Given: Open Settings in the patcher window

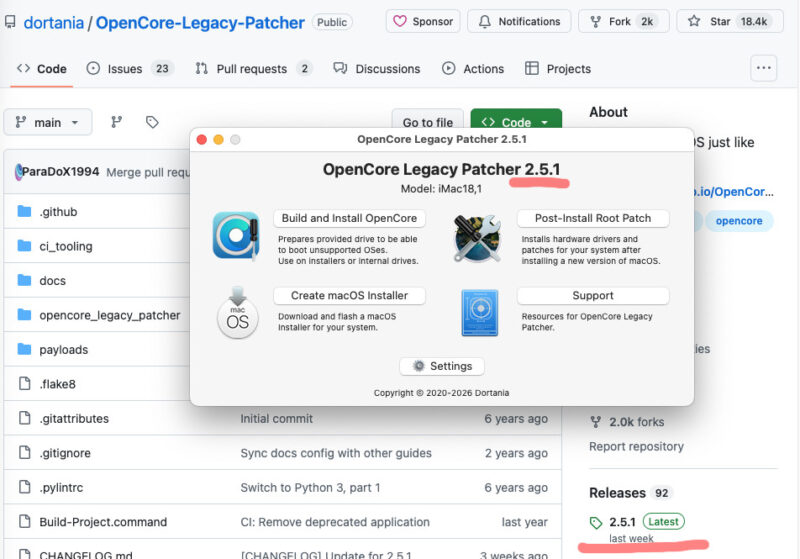Looking at the screenshot, I should point(442,366).
